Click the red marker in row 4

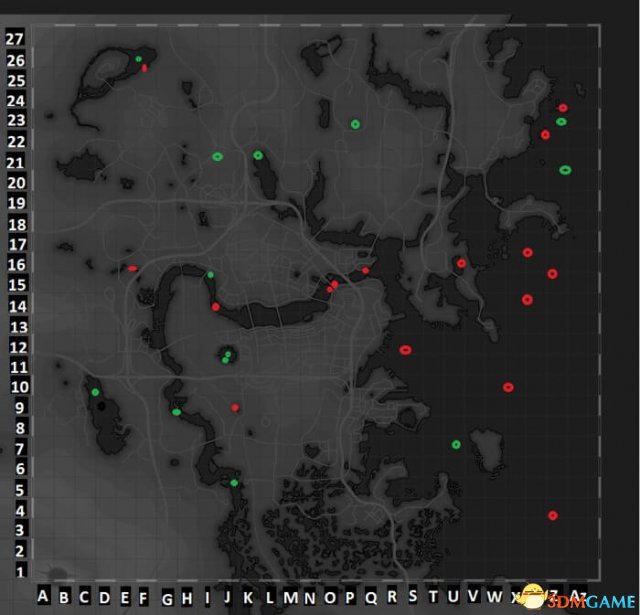click(x=553, y=515)
